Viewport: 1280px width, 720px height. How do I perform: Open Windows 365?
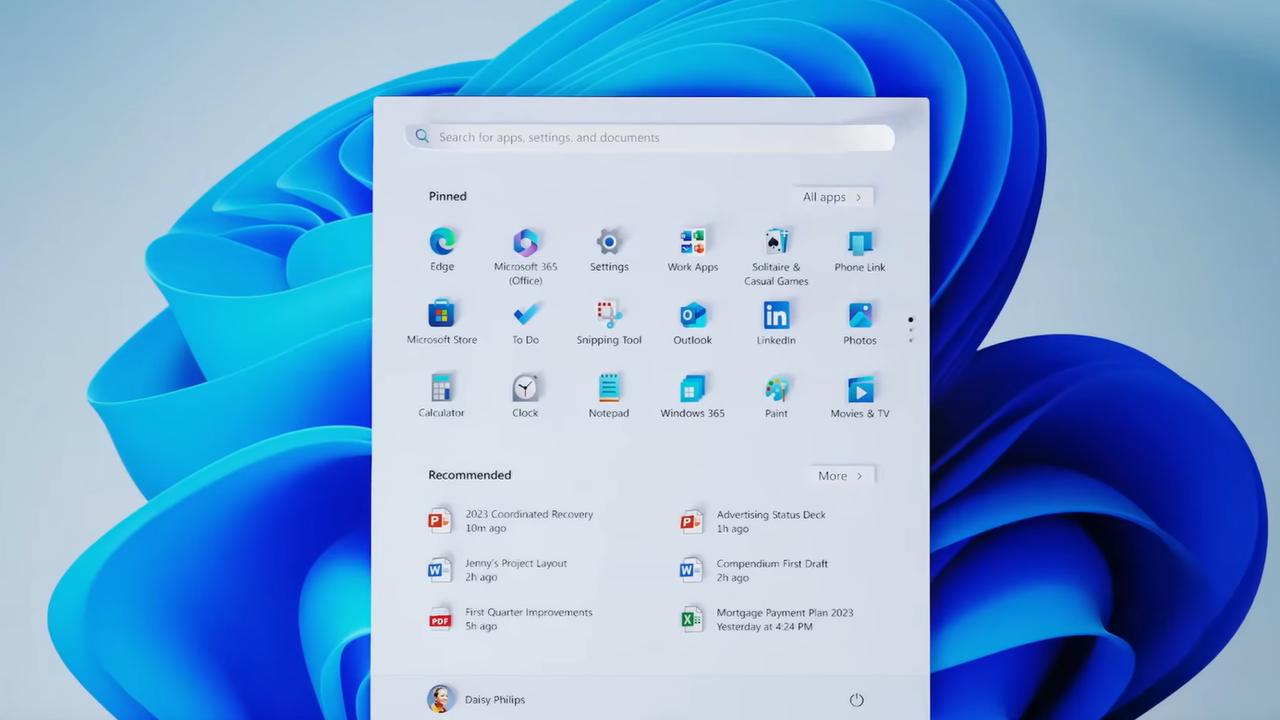point(693,396)
